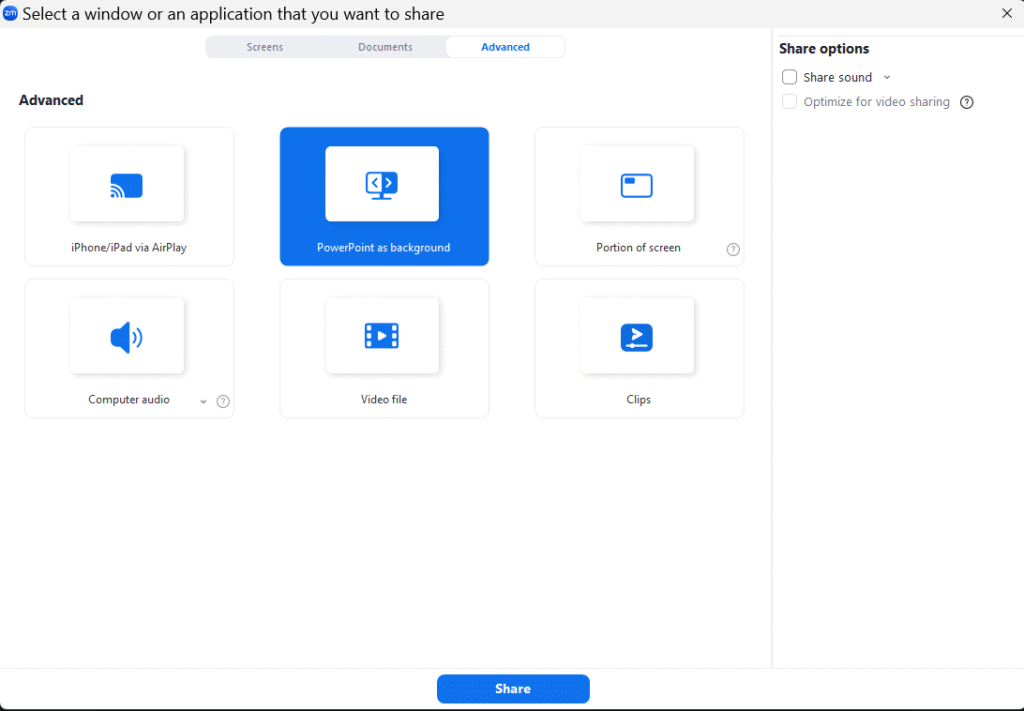Enable the Share sound checkbox
This screenshot has width=1024, height=711.
click(790, 77)
